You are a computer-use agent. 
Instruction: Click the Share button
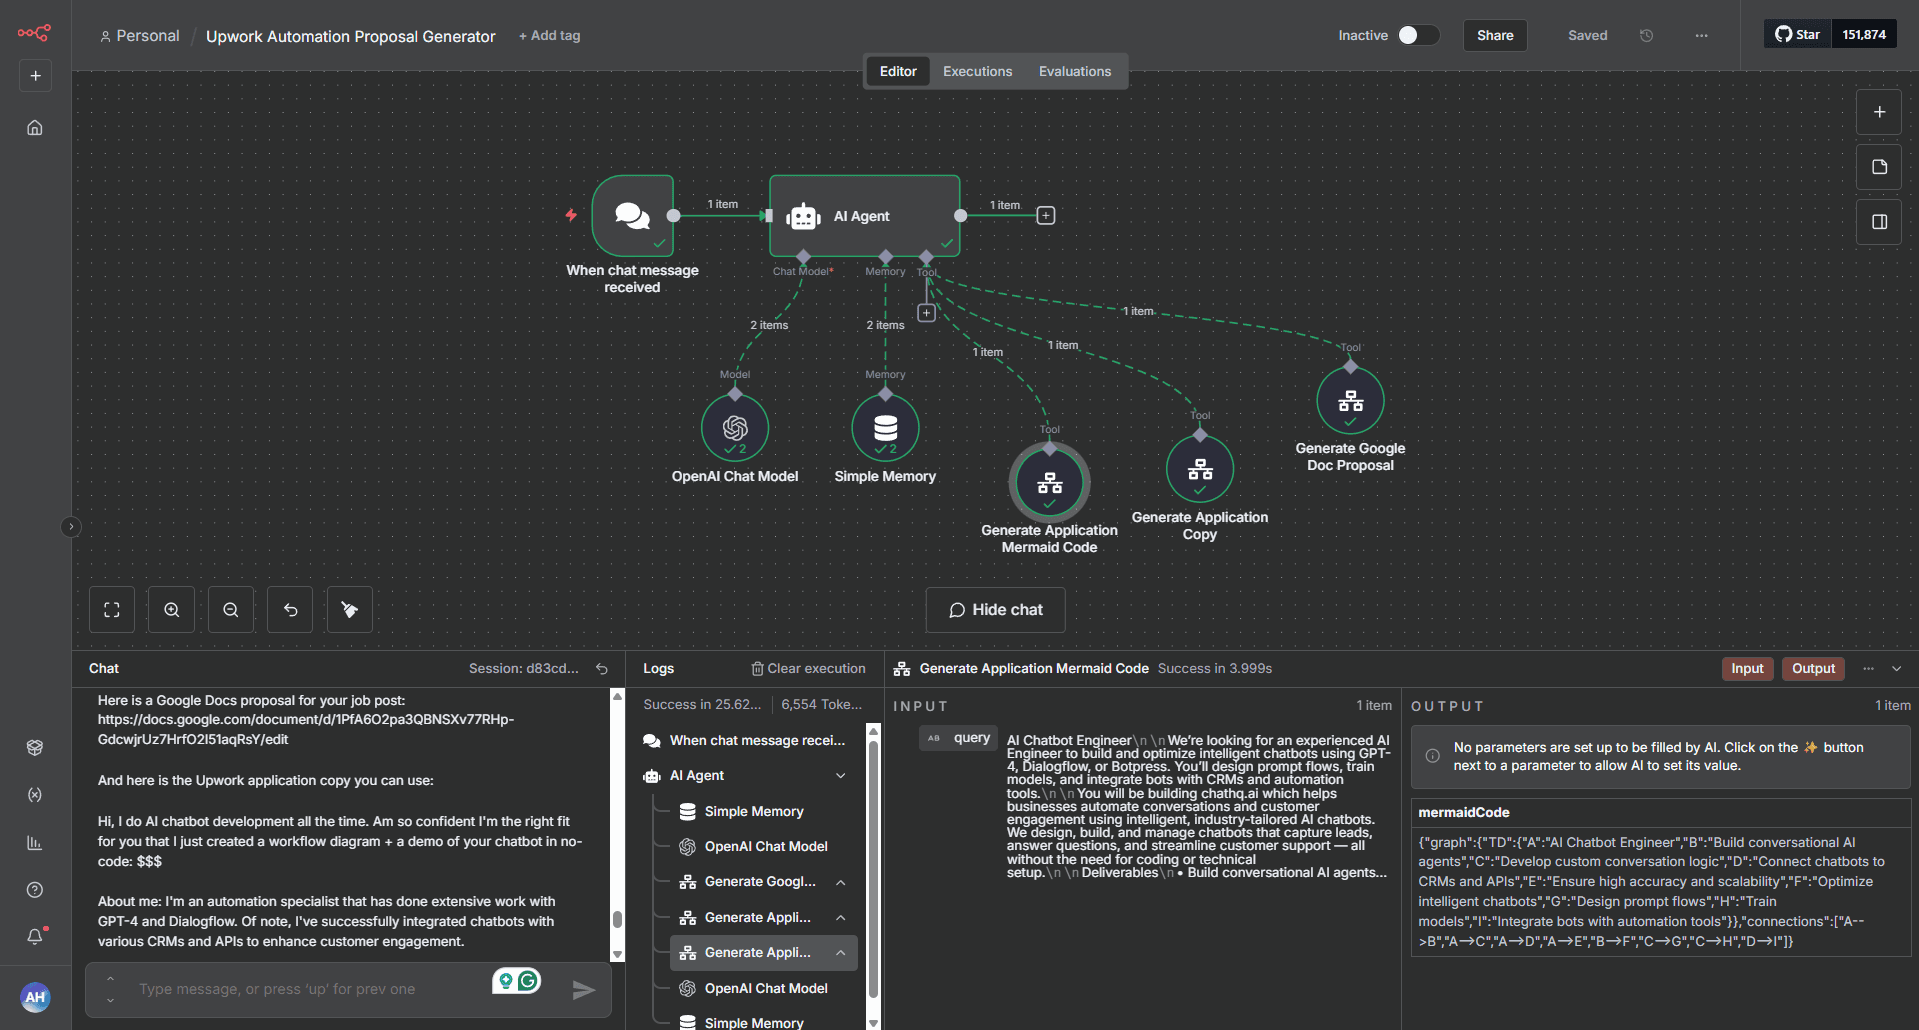point(1495,35)
